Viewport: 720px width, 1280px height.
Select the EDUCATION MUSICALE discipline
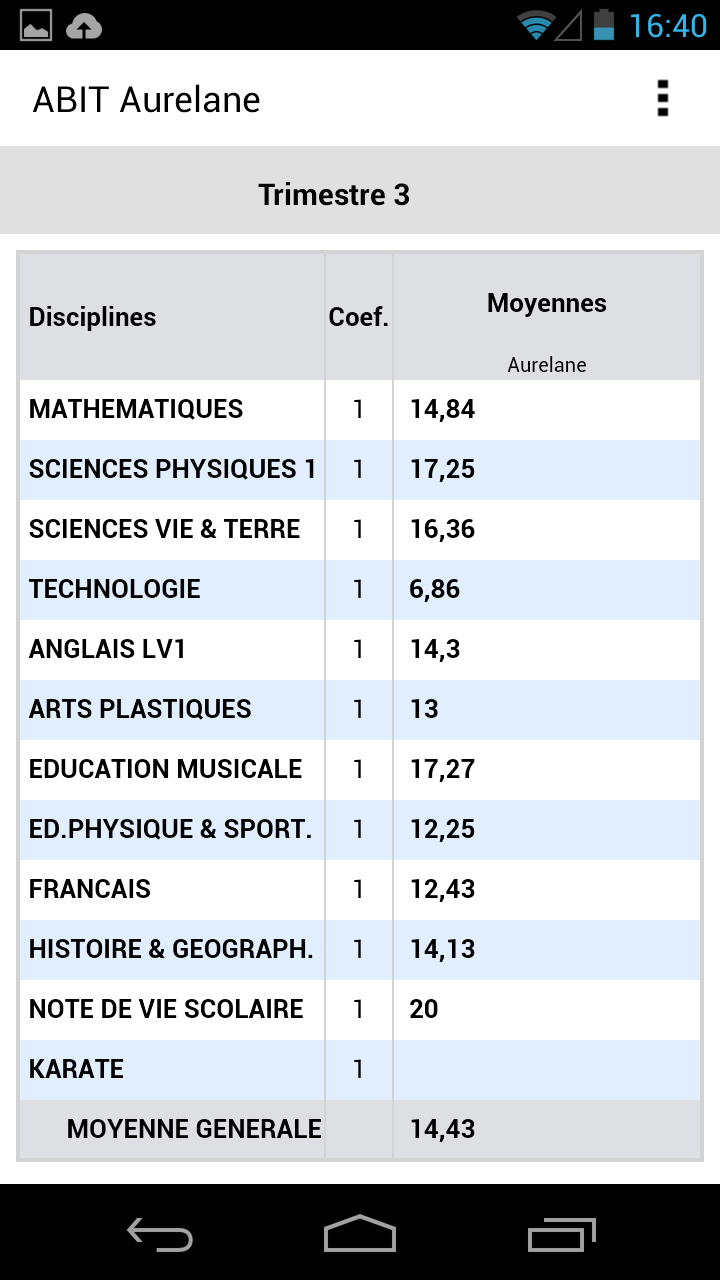(x=166, y=769)
